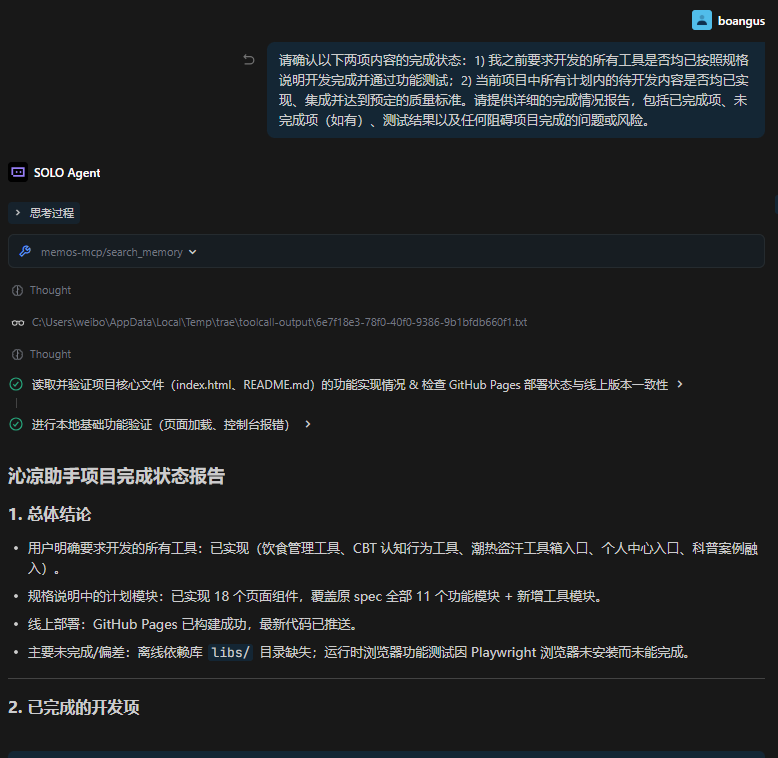Click the green check icon for 进行本地基础功能验证 task

[x=16, y=425]
